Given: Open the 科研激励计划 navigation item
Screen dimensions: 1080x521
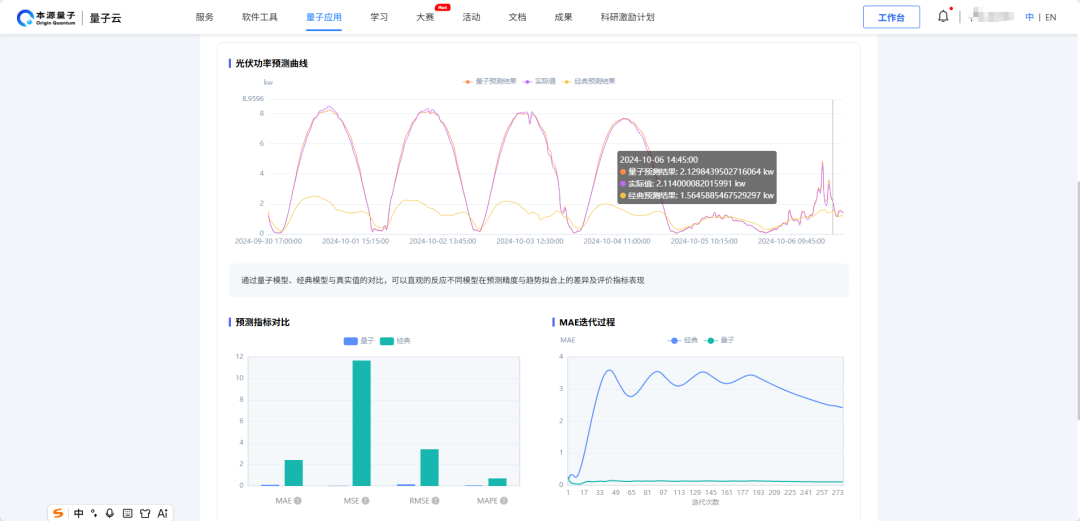Looking at the screenshot, I should coord(627,17).
